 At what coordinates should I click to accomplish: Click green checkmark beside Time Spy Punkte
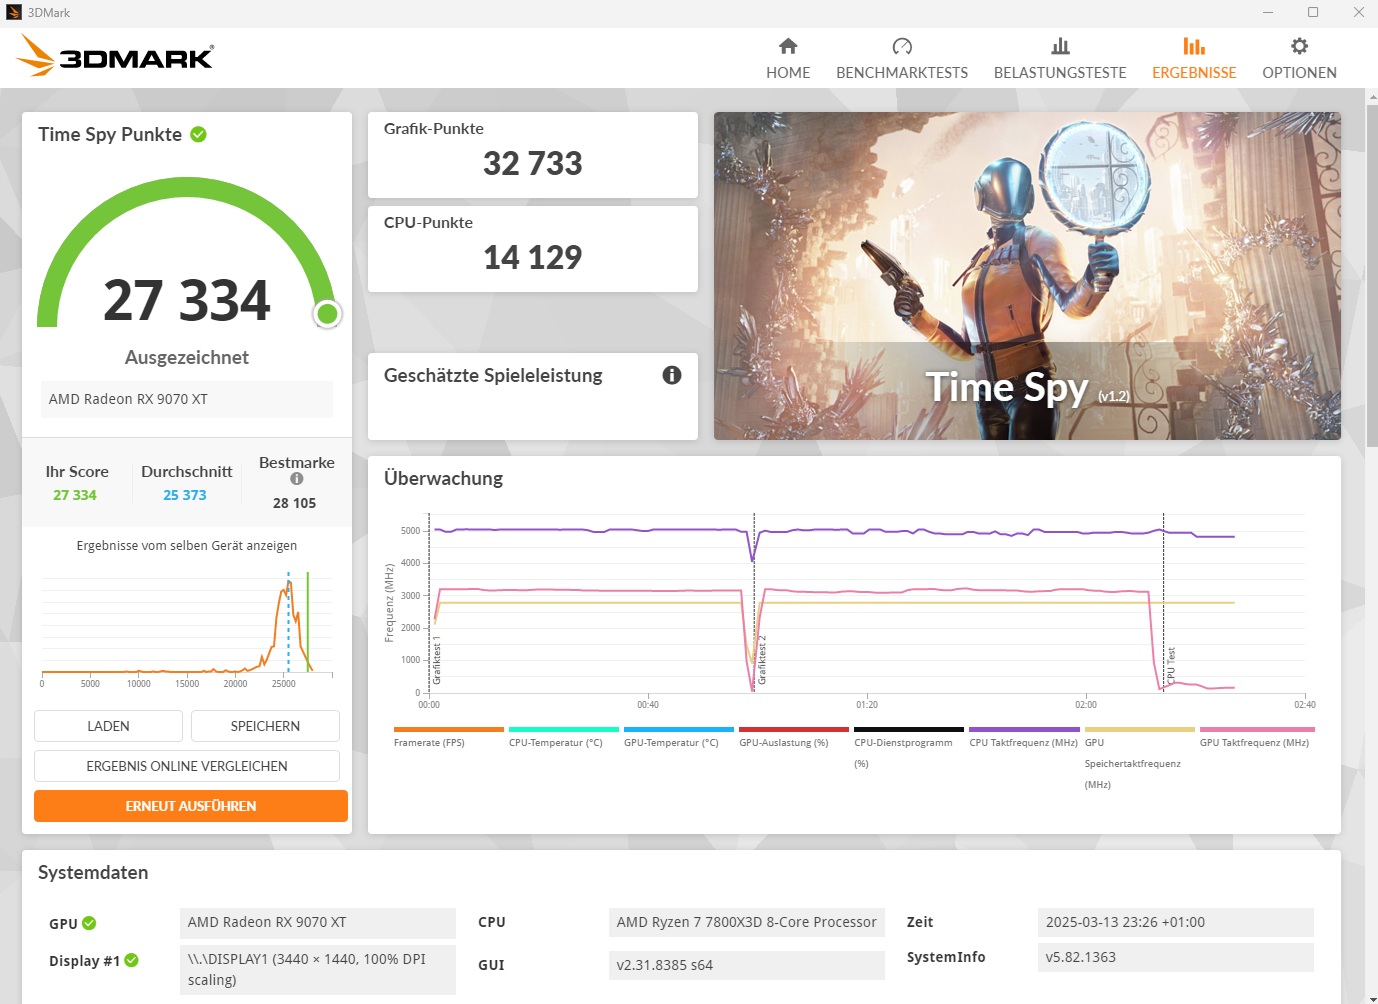(x=198, y=134)
